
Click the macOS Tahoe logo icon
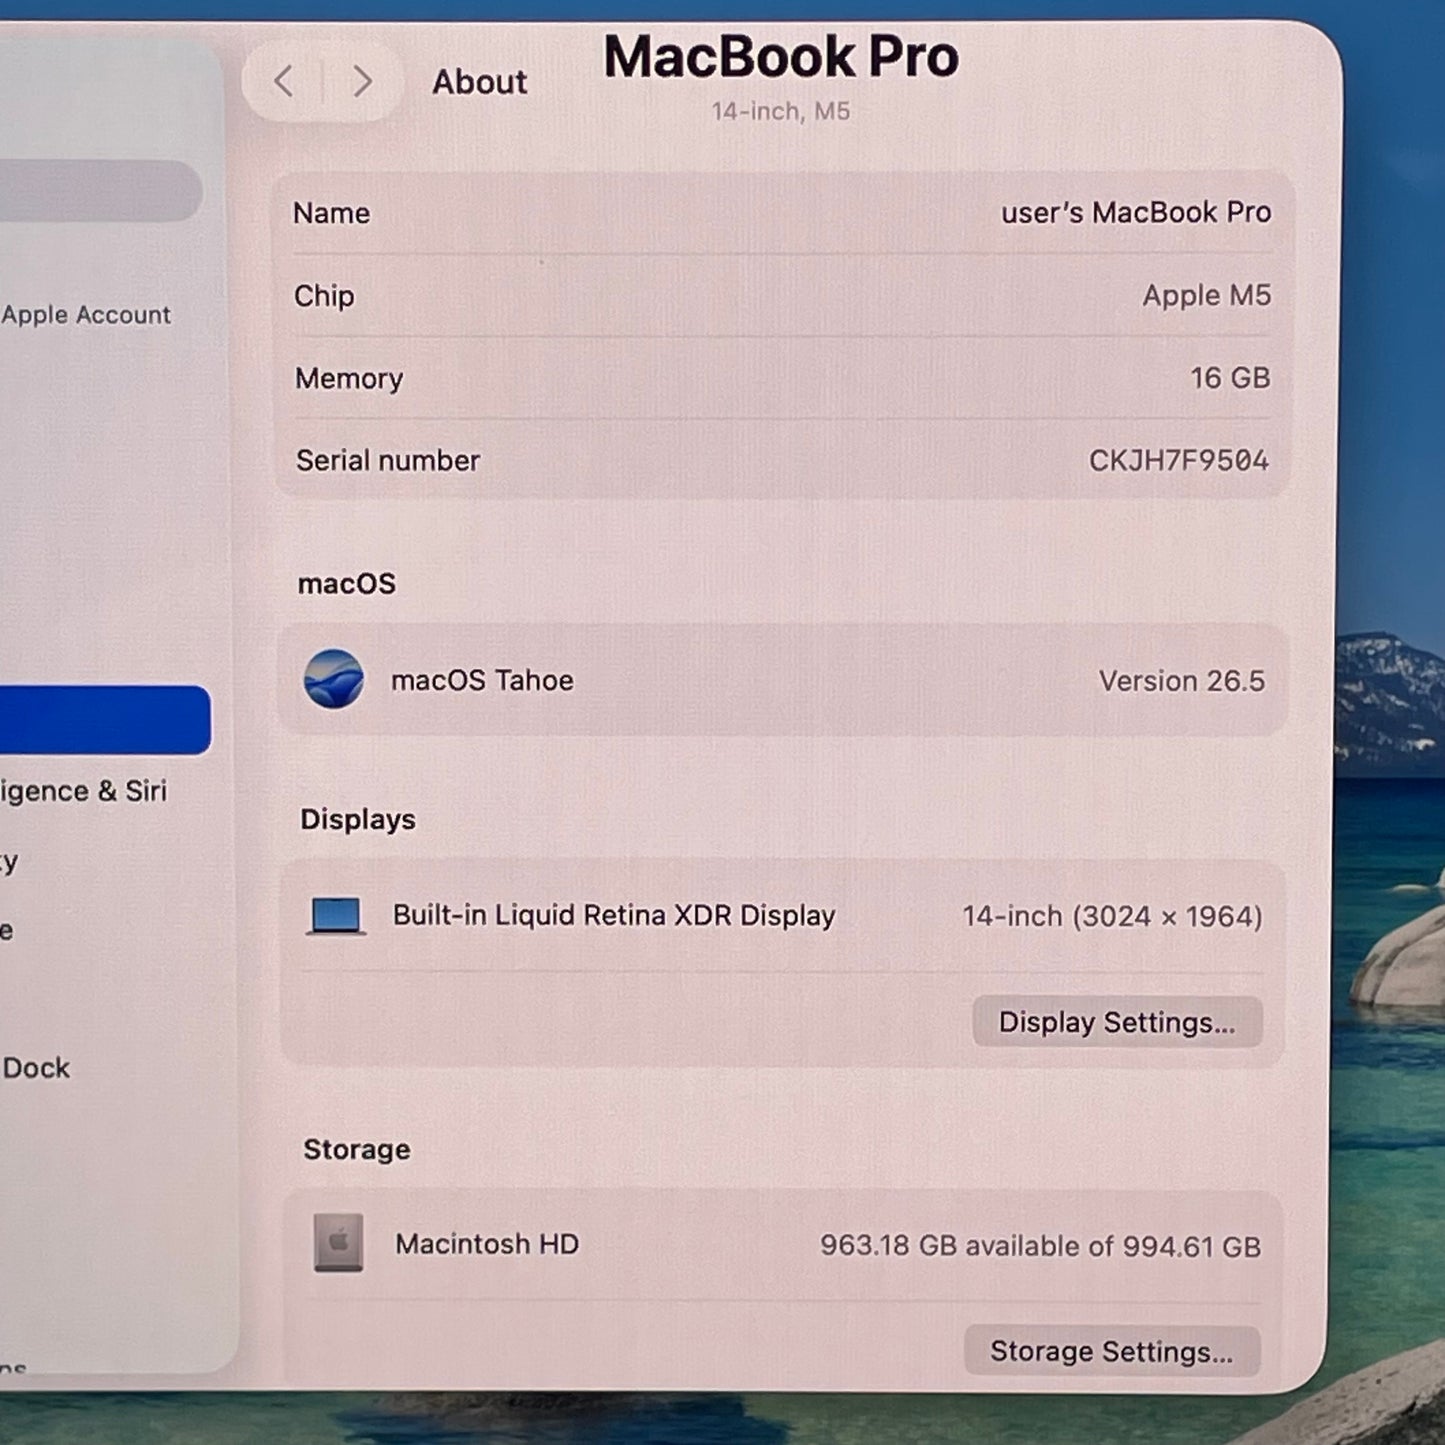click(x=334, y=679)
